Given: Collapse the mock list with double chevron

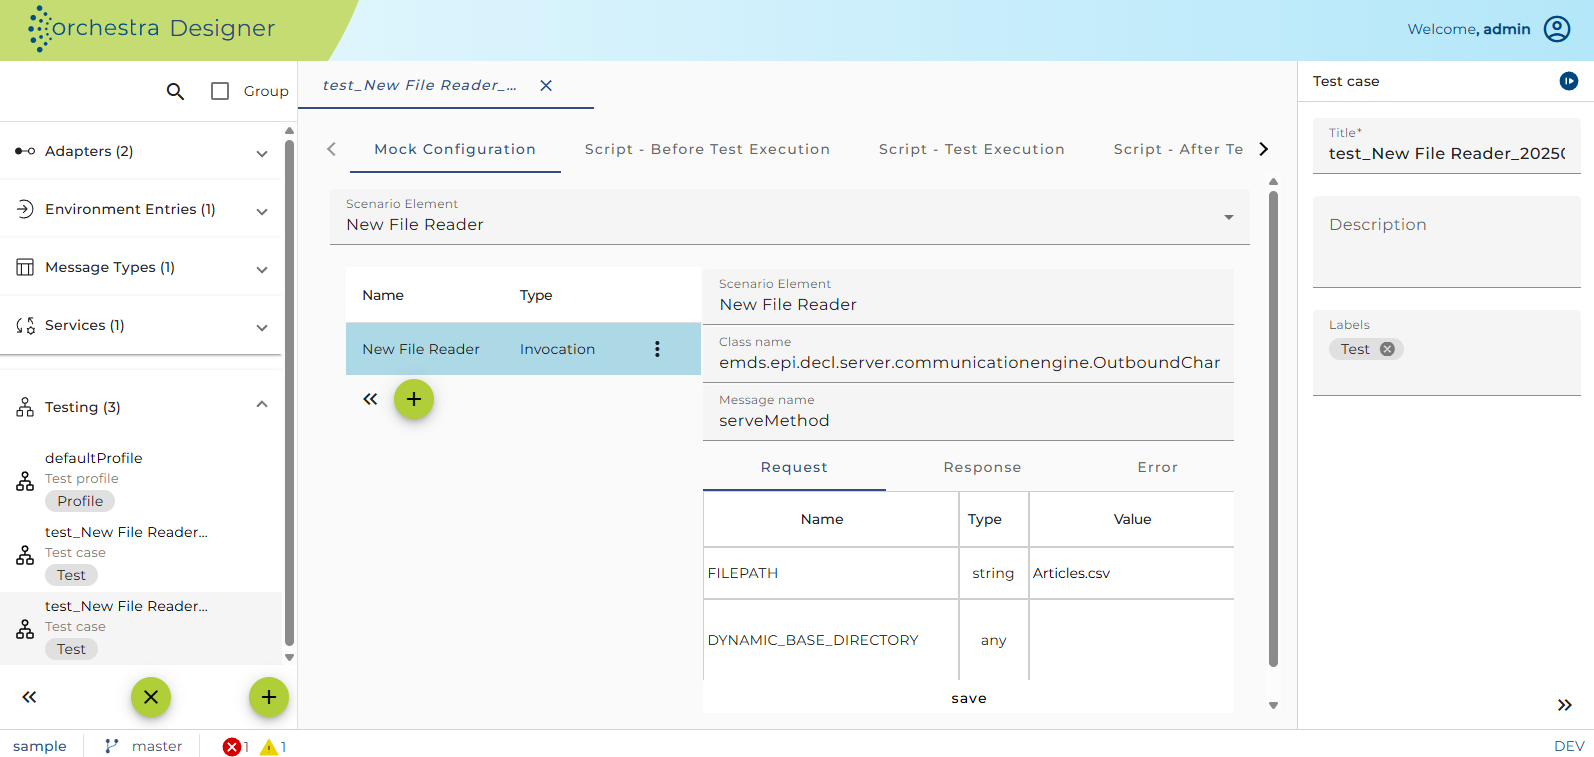Looking at the screenshot, I should (x=370, y=399).
